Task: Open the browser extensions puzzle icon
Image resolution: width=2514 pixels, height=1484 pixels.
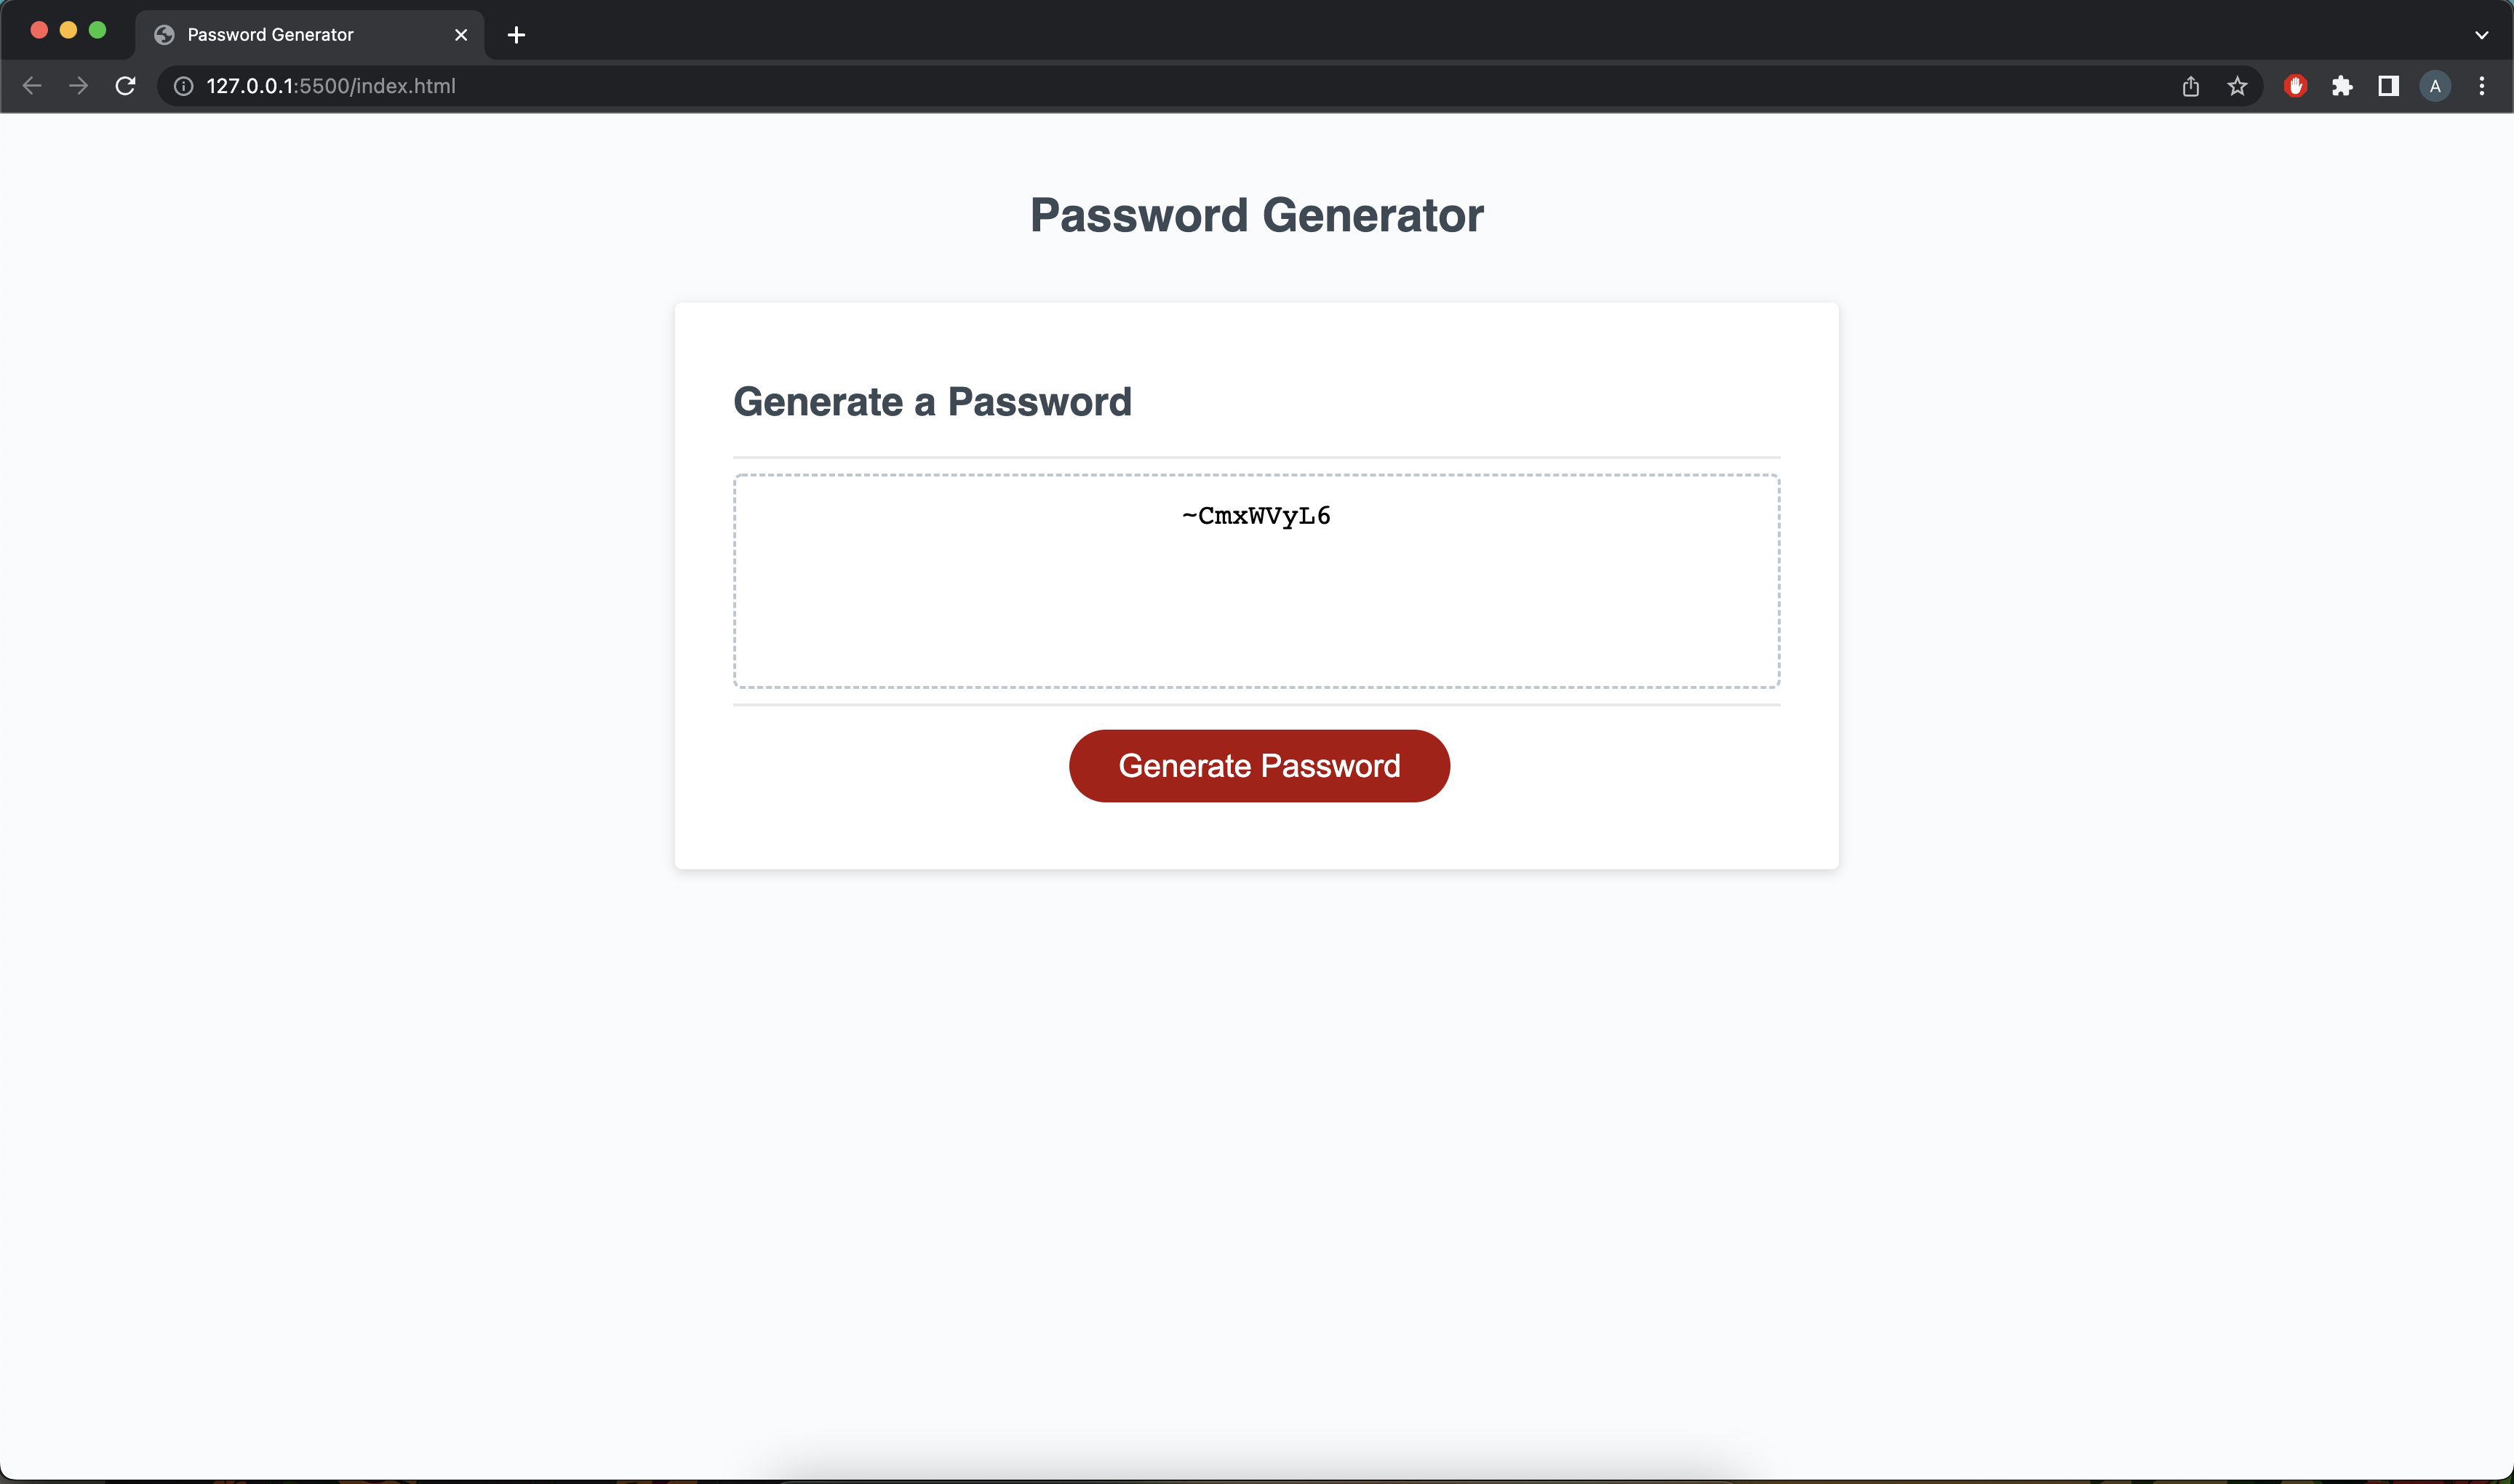Action: point(2341,86)
